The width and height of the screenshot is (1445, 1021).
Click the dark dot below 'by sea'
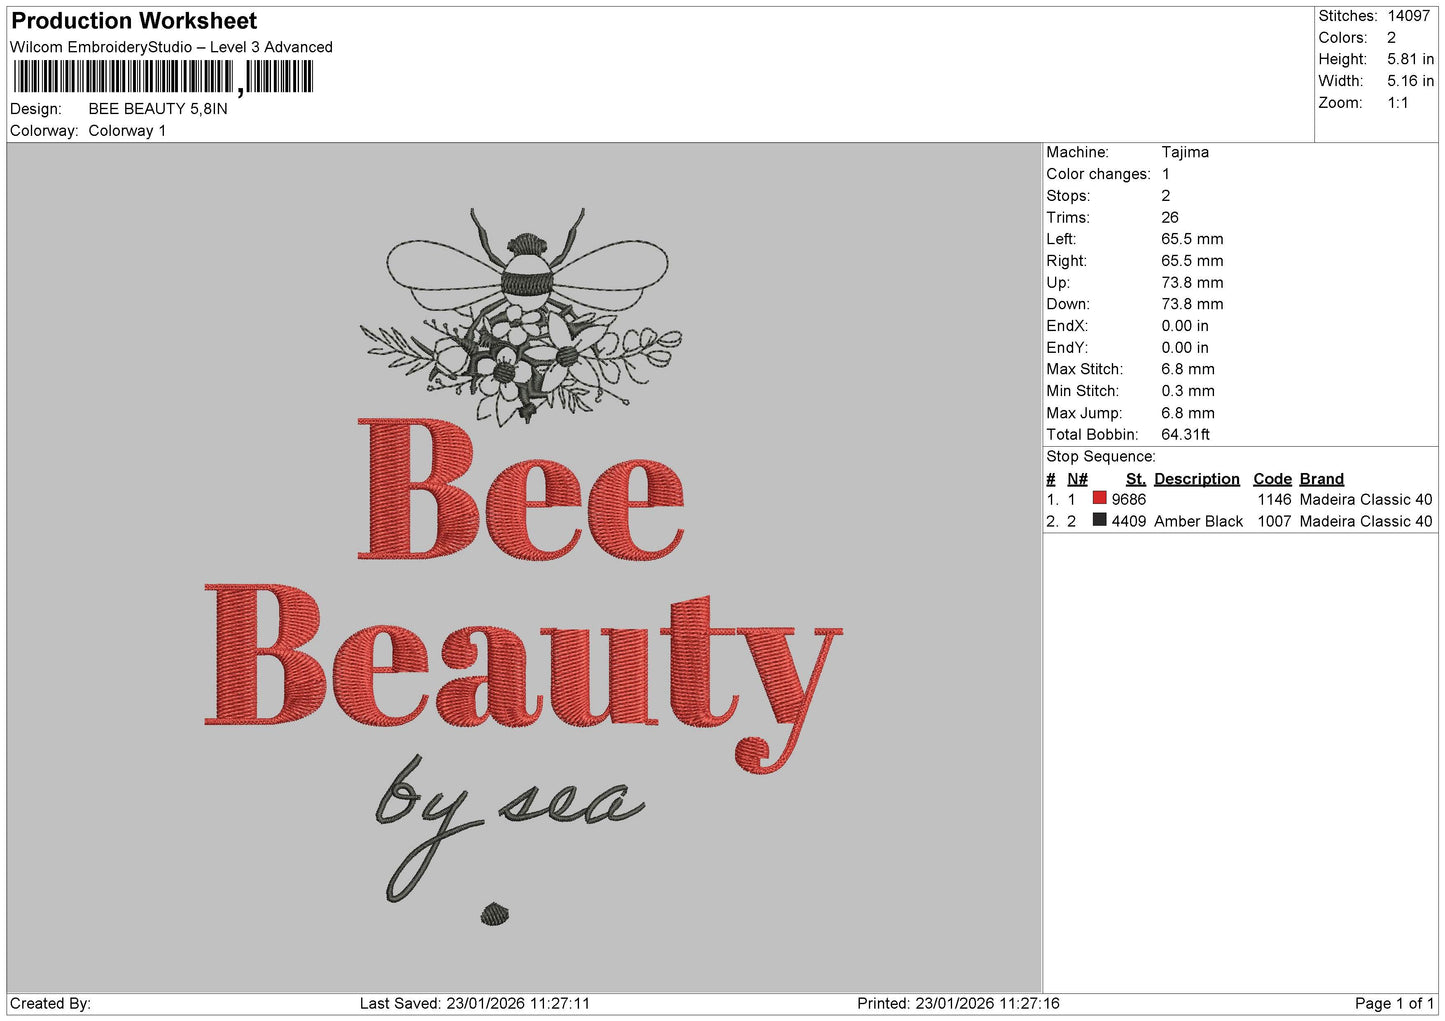[x=494, y=913]
